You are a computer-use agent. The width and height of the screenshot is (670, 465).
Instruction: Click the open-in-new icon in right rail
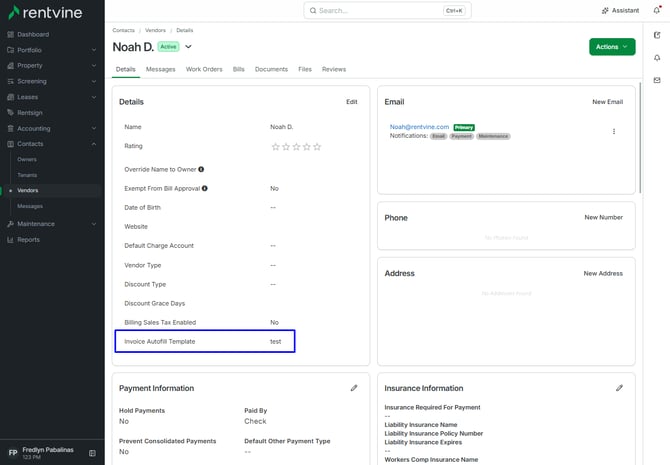click(x=657, y=35)
